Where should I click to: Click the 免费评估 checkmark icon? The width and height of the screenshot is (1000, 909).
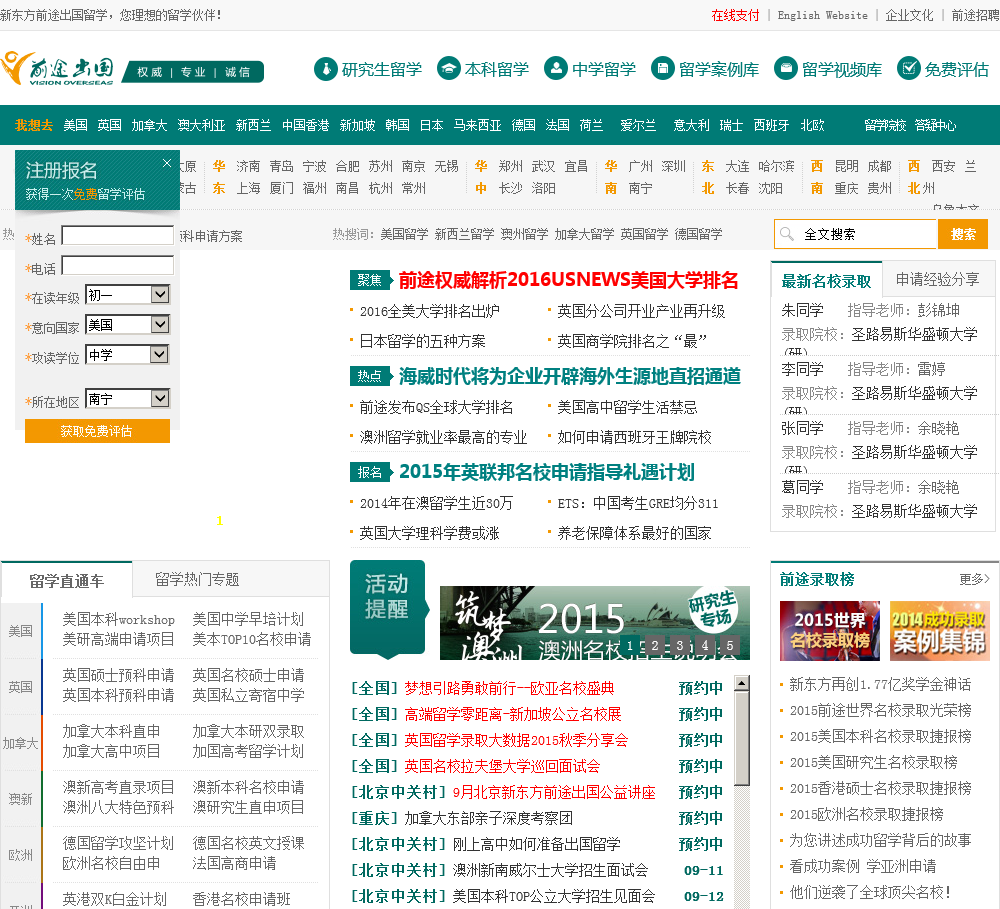coord(908,69)
